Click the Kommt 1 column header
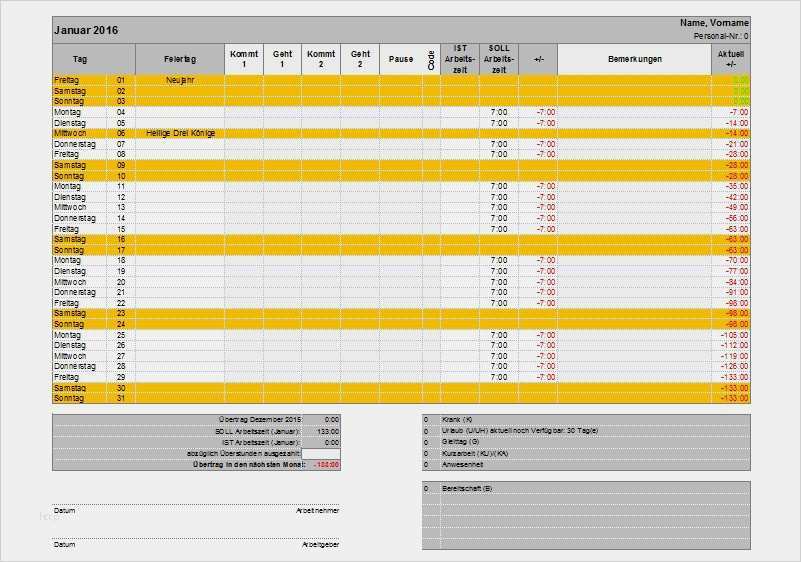This screenshot has width=801, height=562. point(244,59)
